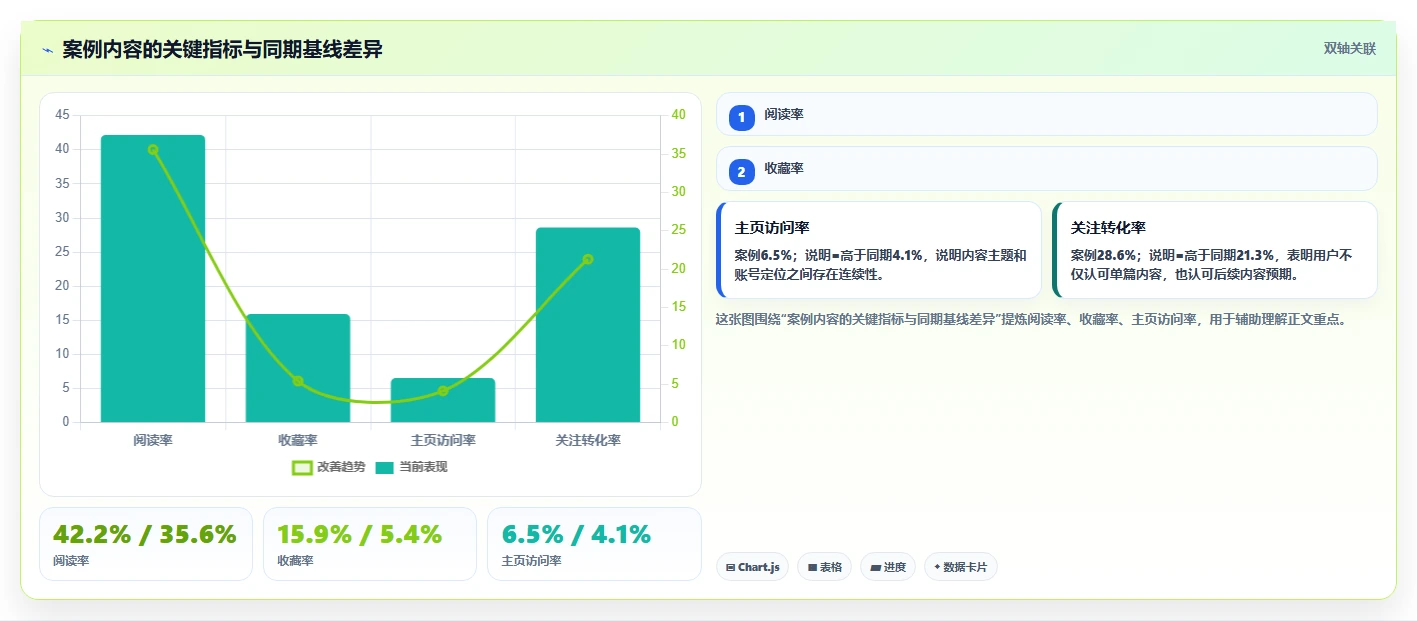
Task: Click the 双轴关联 label in the header
Action: 1350,49
